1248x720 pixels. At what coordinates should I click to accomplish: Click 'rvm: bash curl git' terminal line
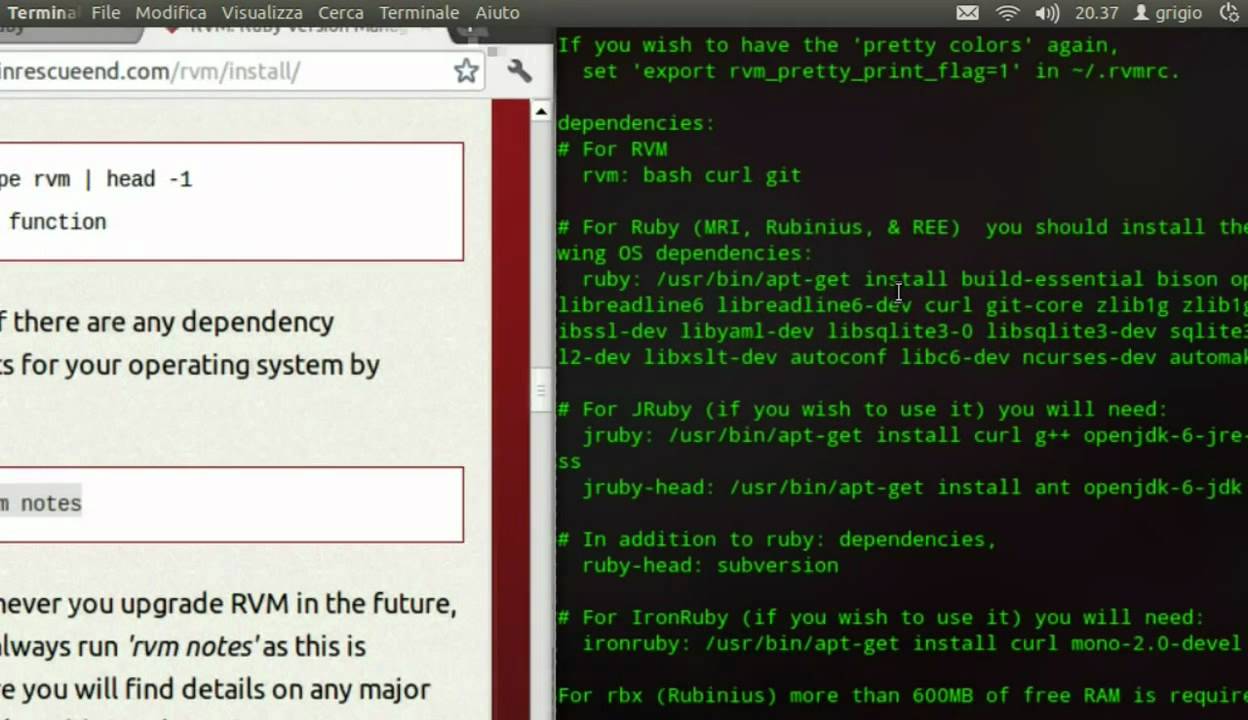692,175
